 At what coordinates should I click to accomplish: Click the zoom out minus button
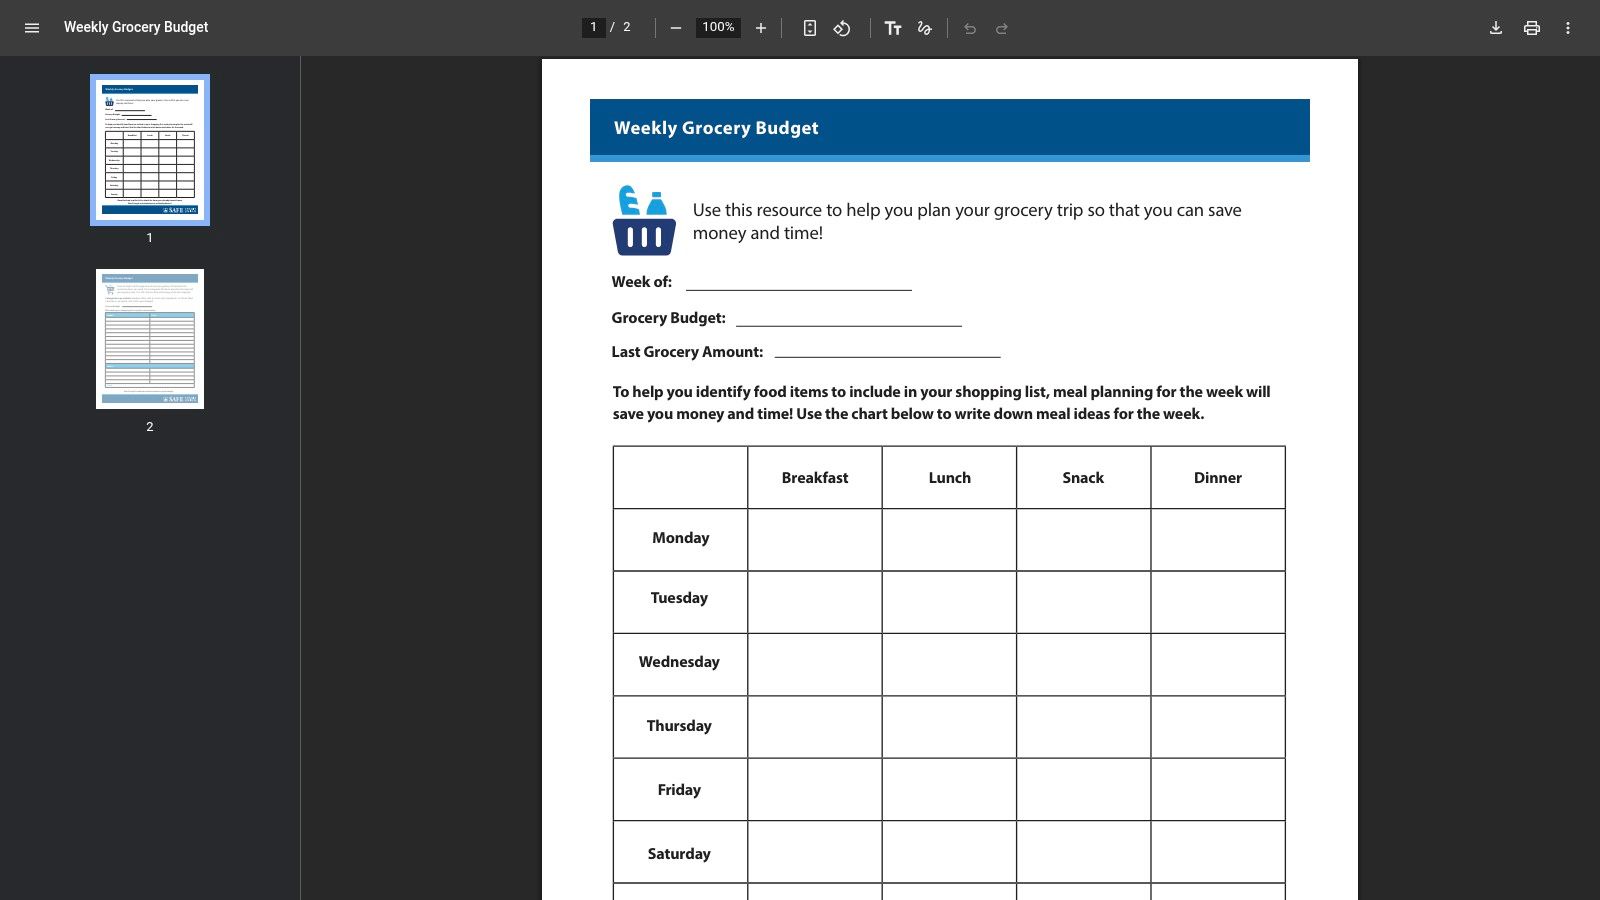[676, 28]
